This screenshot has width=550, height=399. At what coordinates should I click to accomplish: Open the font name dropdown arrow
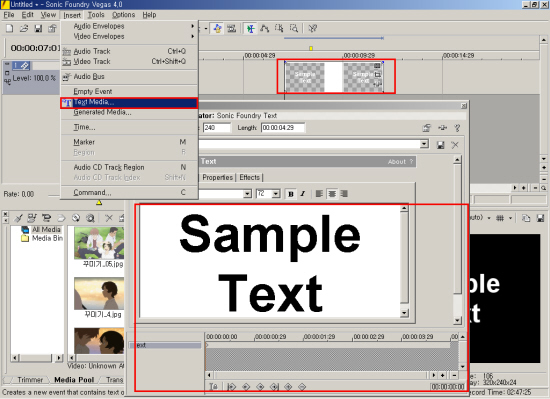coord(247,194)
